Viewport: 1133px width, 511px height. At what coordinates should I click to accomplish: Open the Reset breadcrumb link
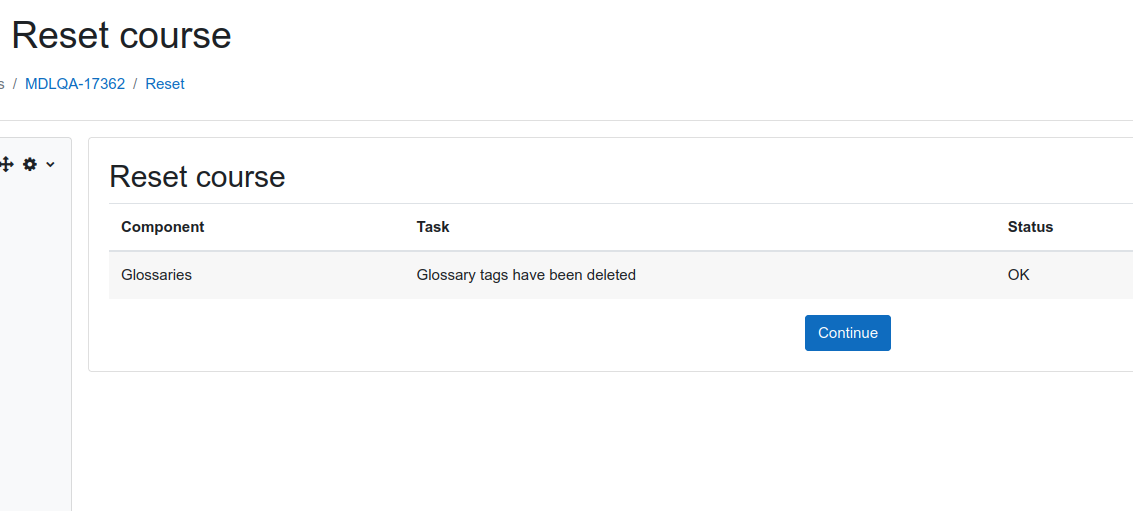(165, 84)
